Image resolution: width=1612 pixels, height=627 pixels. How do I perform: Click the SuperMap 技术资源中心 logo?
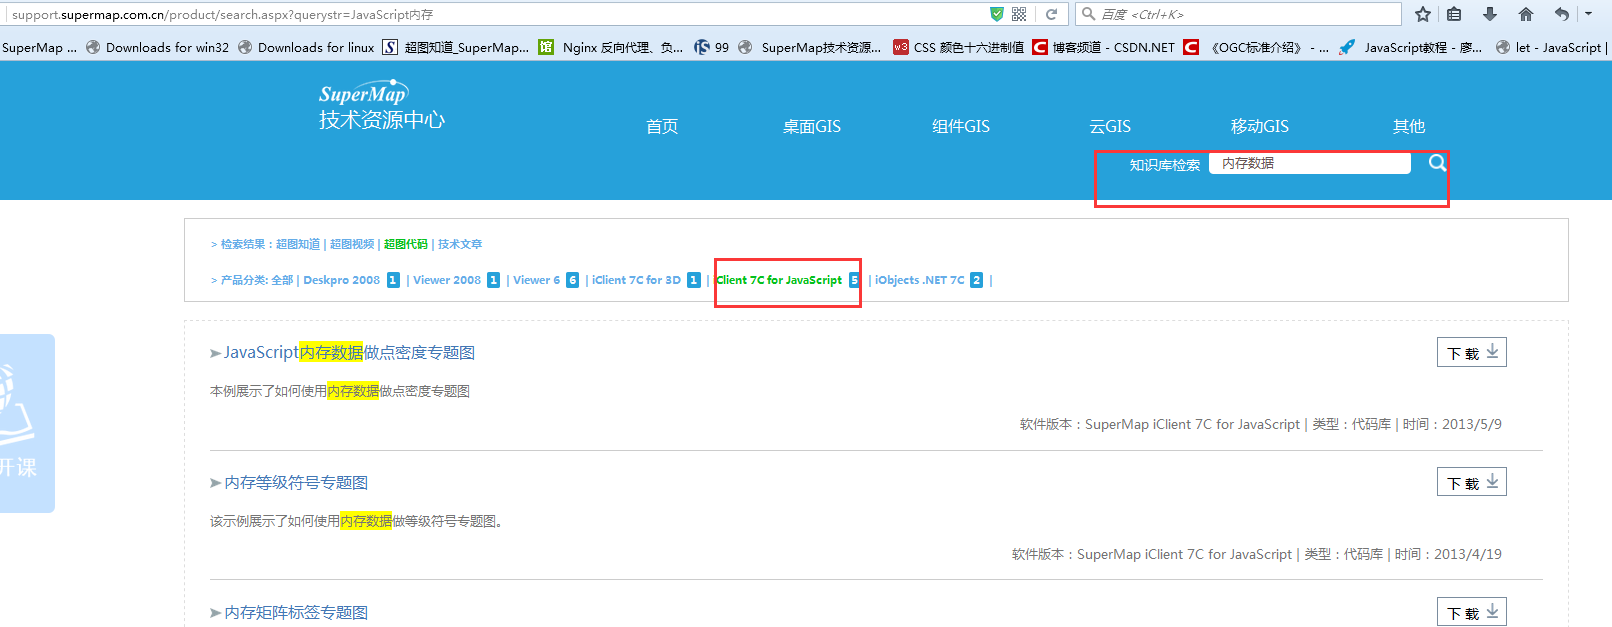[381, 106]
